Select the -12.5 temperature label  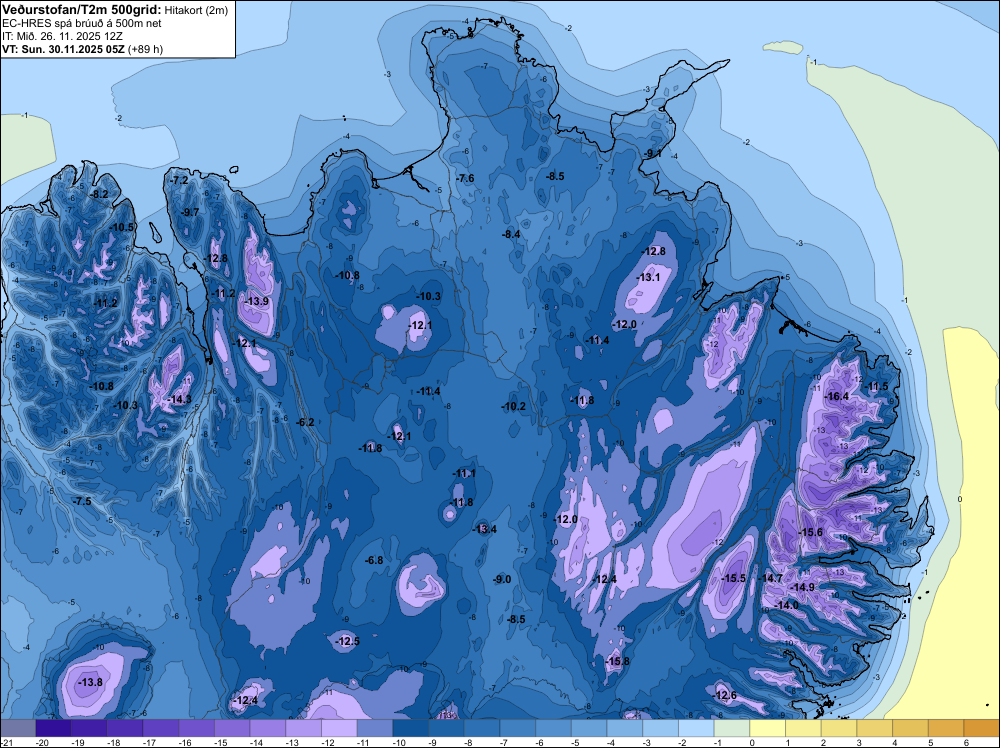(x=348, y=641)
